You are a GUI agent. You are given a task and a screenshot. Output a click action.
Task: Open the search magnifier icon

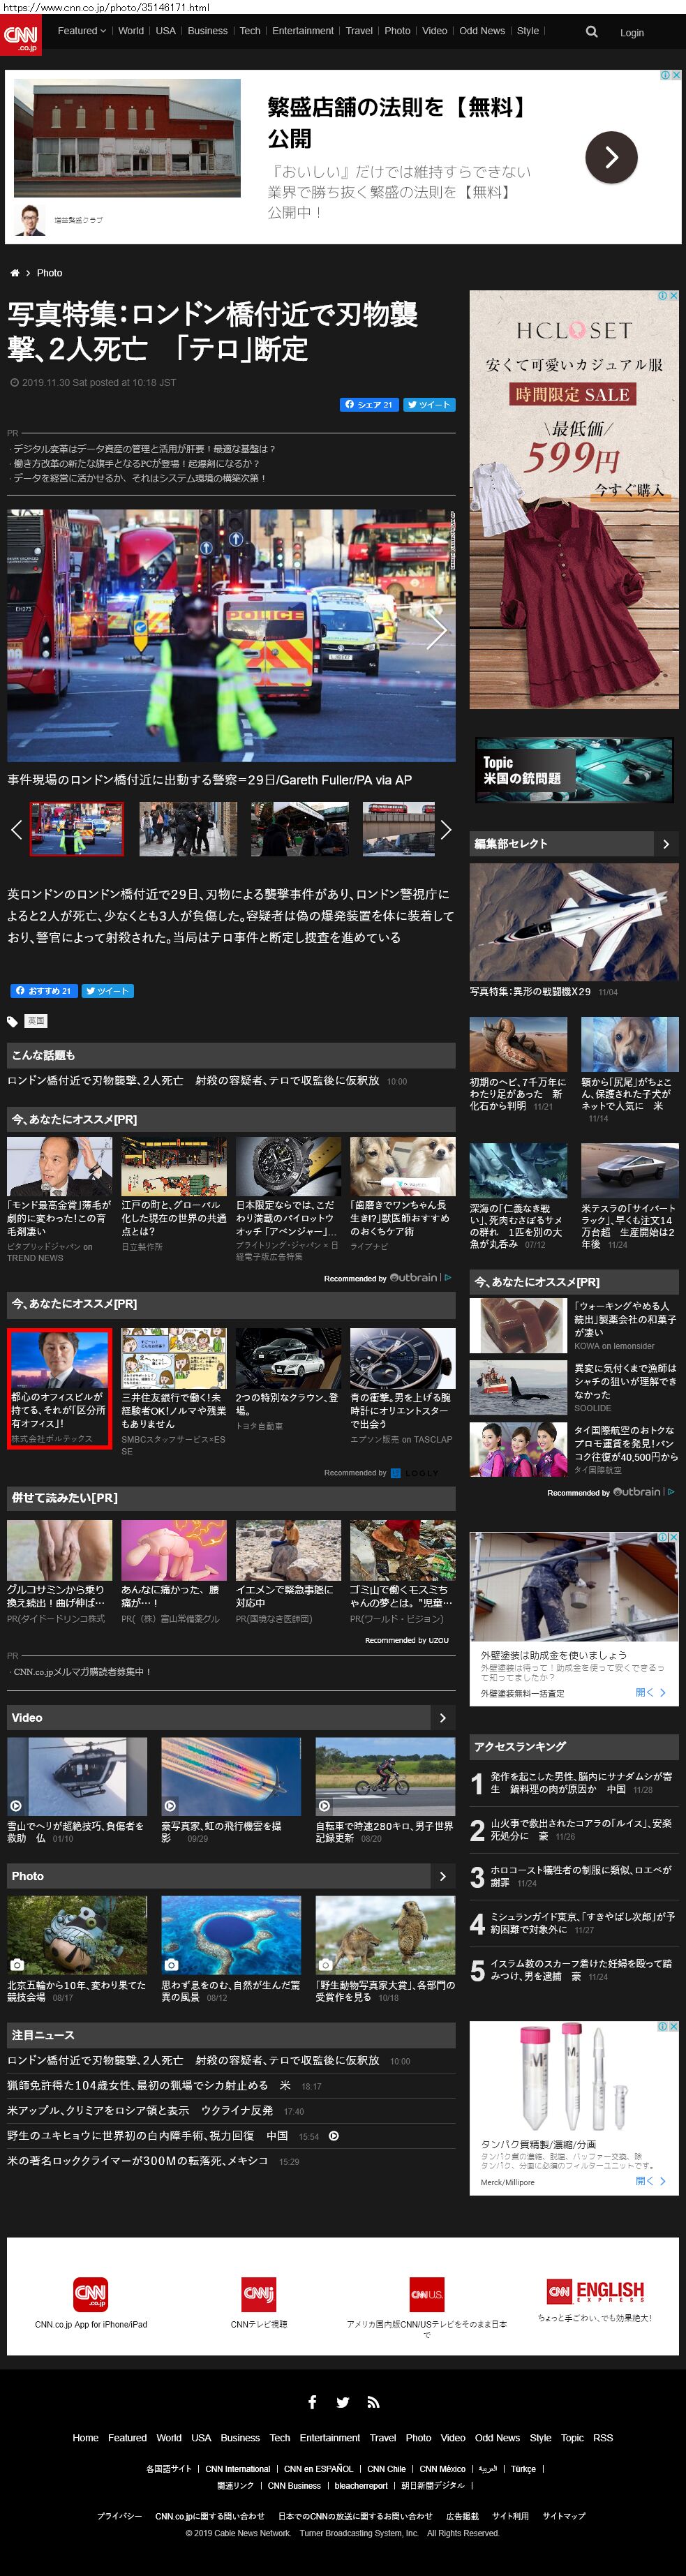(591, 32)
